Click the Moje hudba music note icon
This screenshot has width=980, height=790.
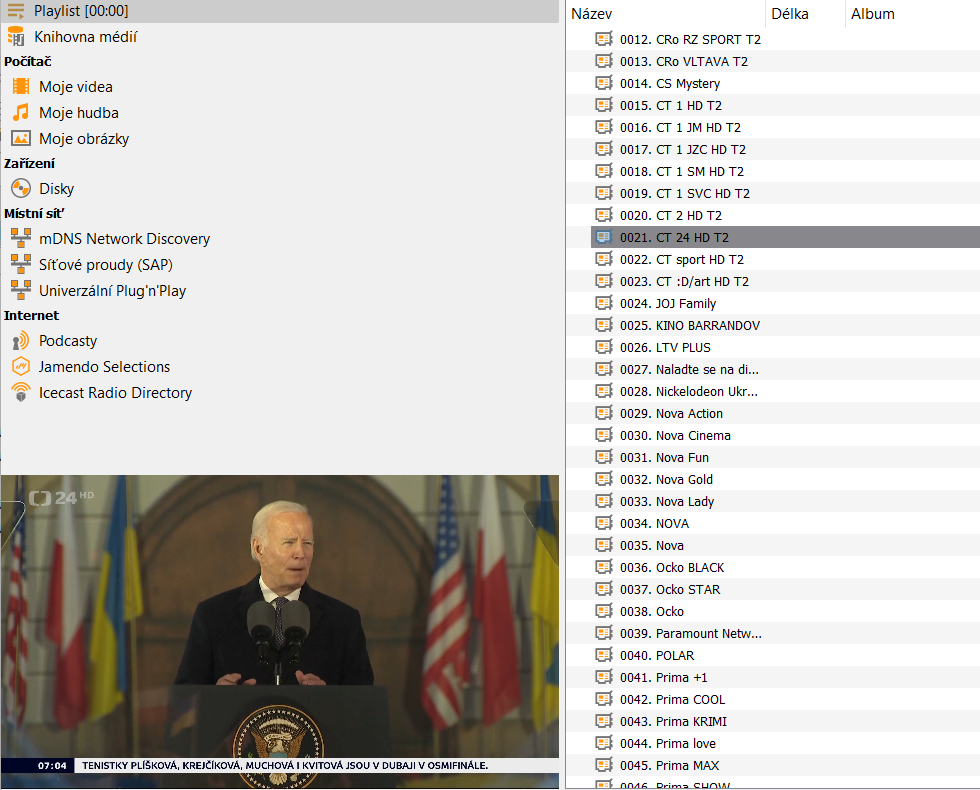coord(21,113)
